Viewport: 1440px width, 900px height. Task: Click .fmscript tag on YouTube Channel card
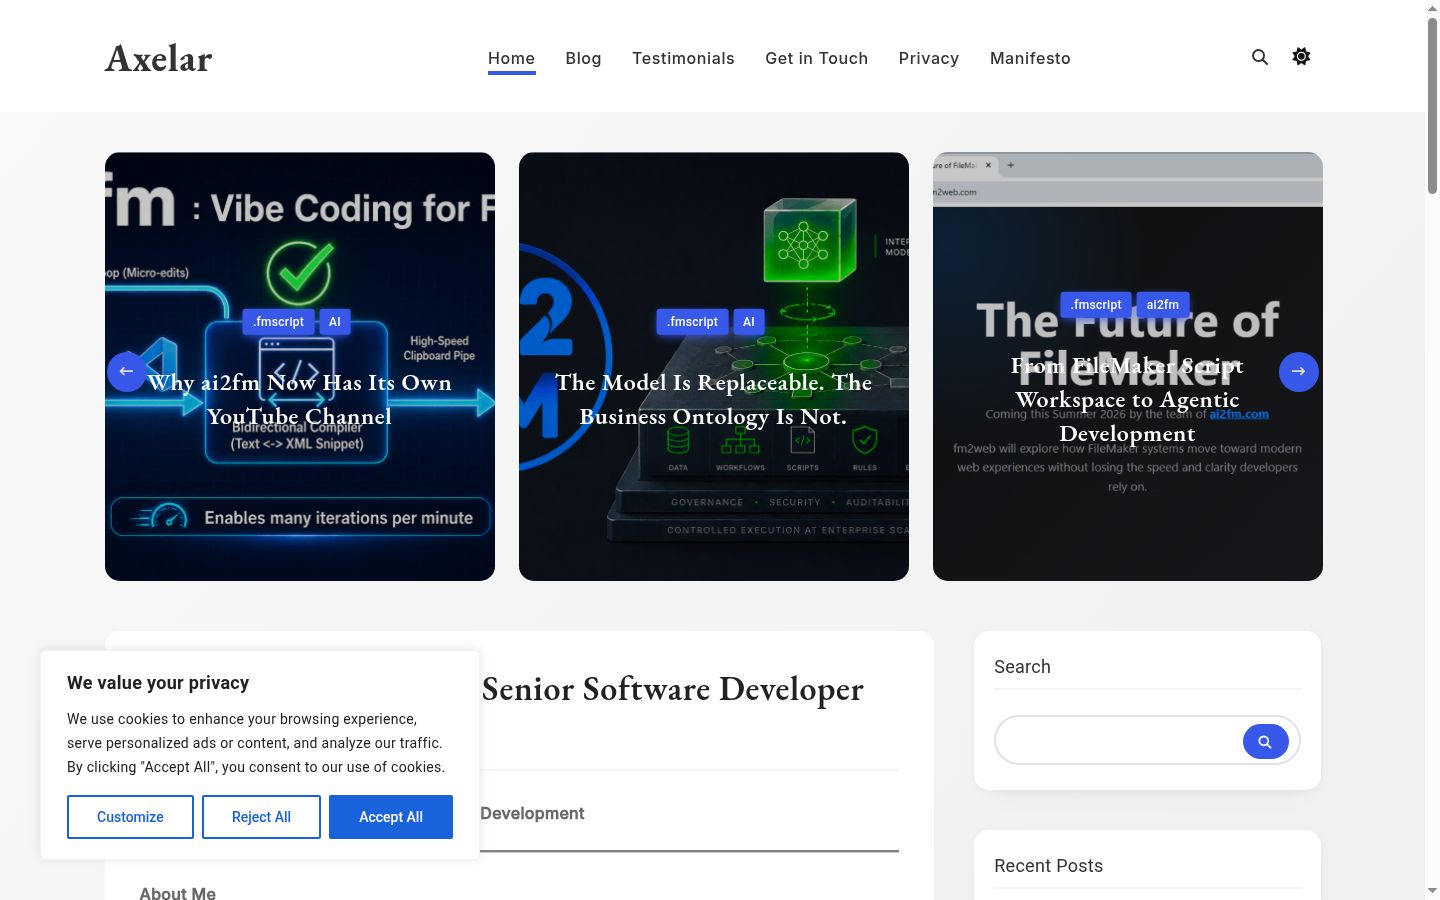[x=278, y=322]
